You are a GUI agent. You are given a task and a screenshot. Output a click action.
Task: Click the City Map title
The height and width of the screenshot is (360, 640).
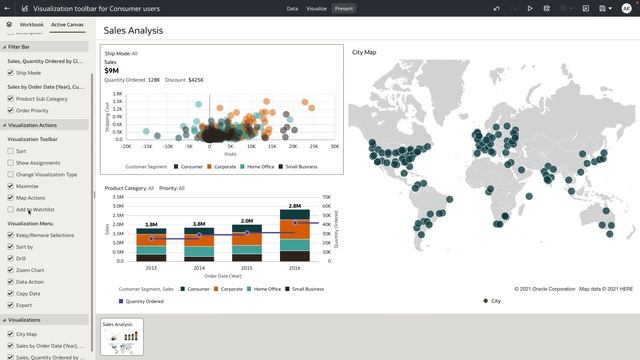click(364, 52)
